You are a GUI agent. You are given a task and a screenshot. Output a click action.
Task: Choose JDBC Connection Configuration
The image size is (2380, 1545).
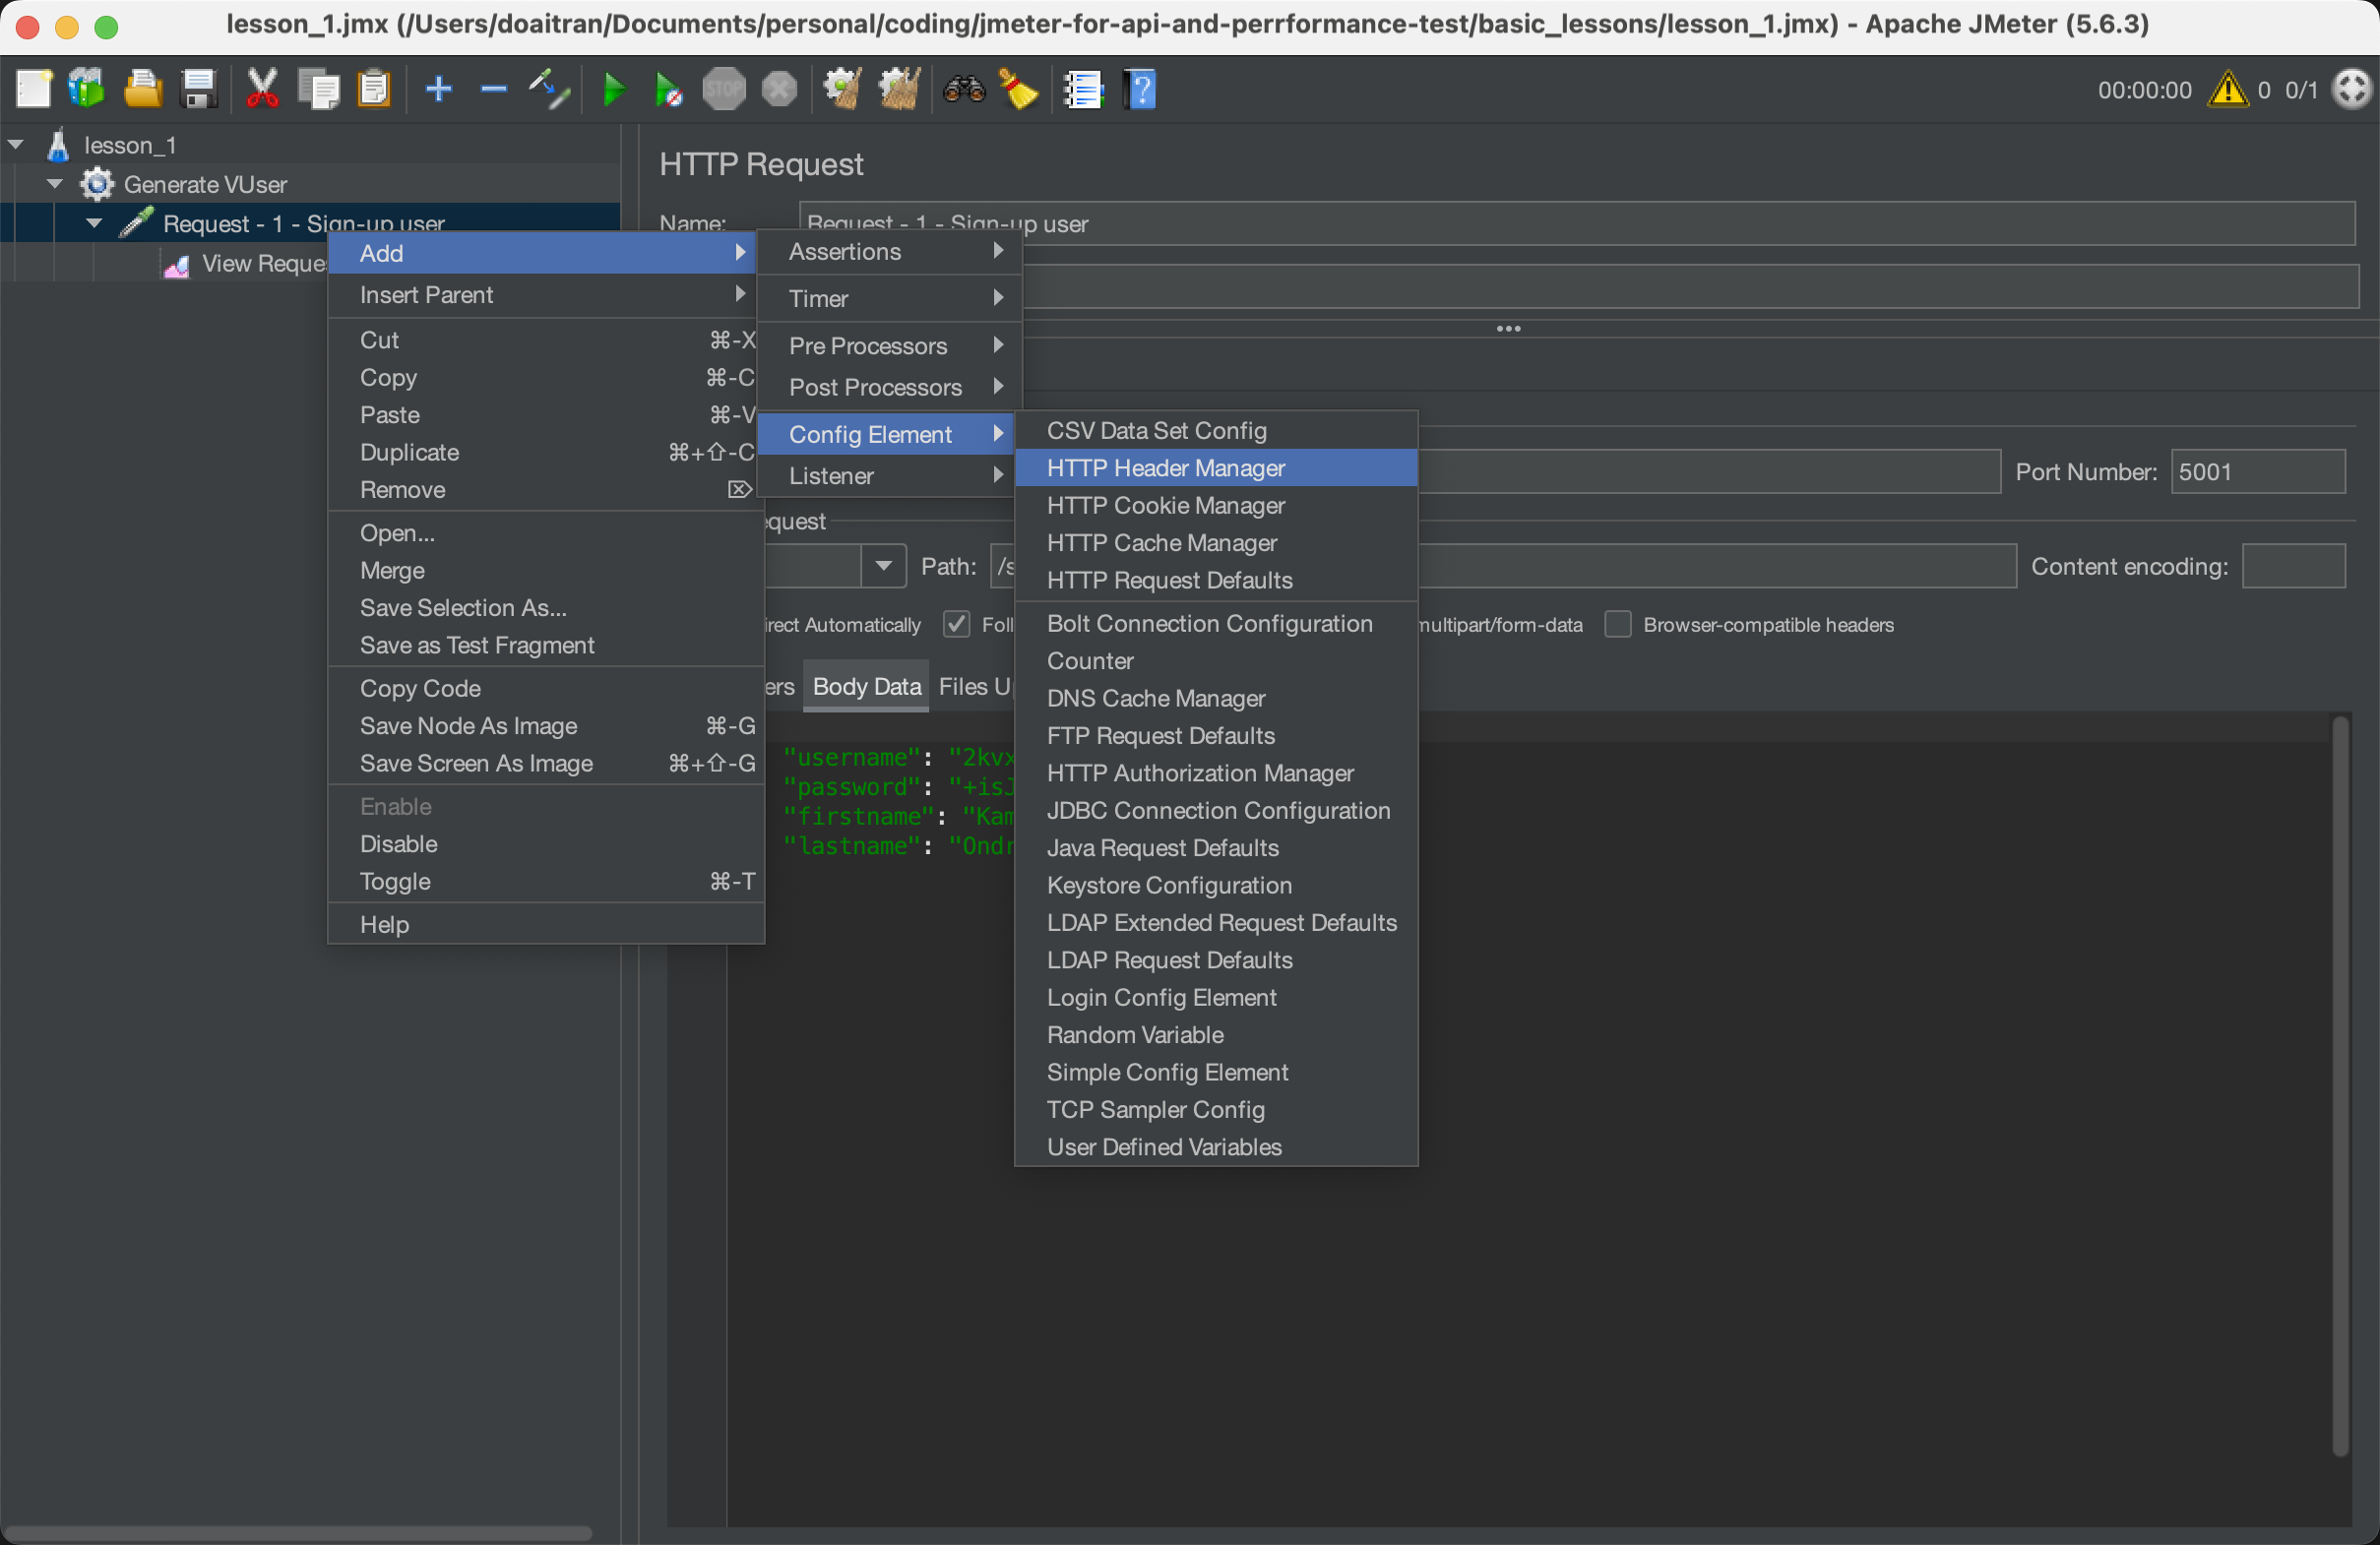click(x=1216, y=811)
